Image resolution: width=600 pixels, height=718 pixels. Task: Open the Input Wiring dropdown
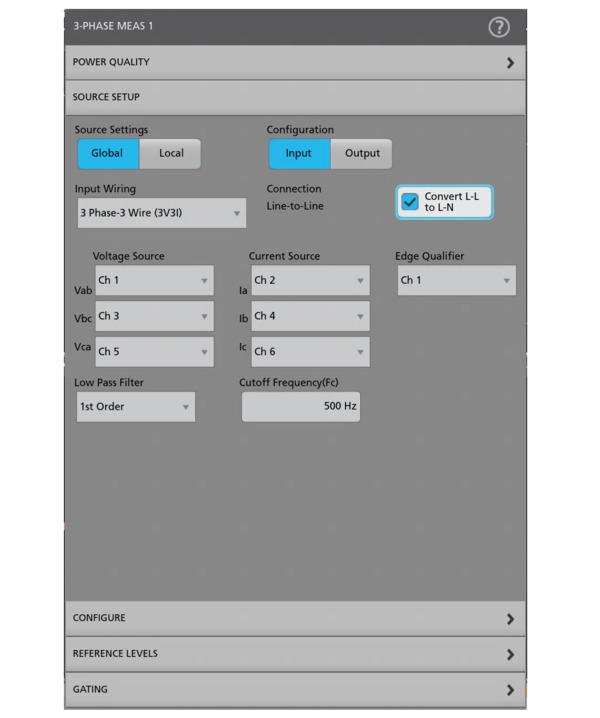[160, 213]
